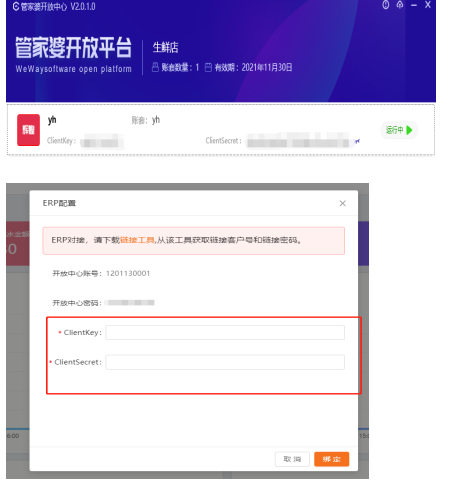Focus the ClientSecret input field
This screenshot has height=487, width=450.
tap(225, 362)
